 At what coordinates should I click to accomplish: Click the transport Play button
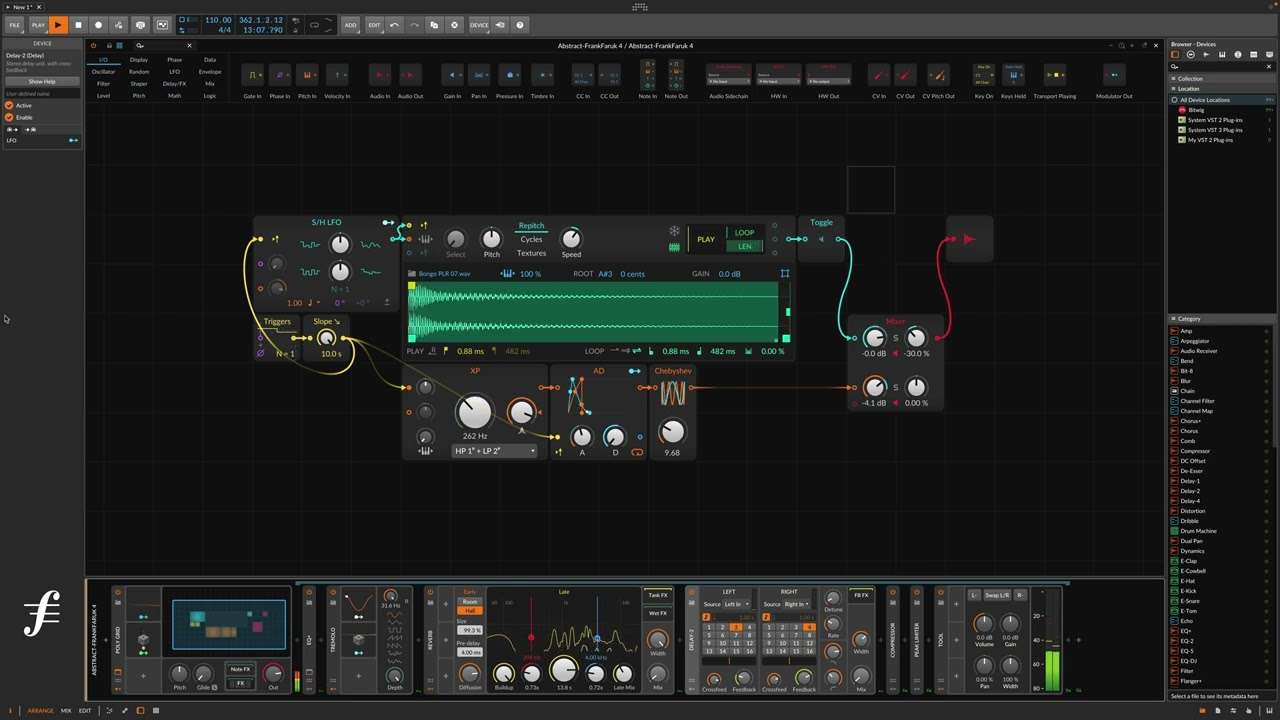pyautogui.click(x=58, y=25)
